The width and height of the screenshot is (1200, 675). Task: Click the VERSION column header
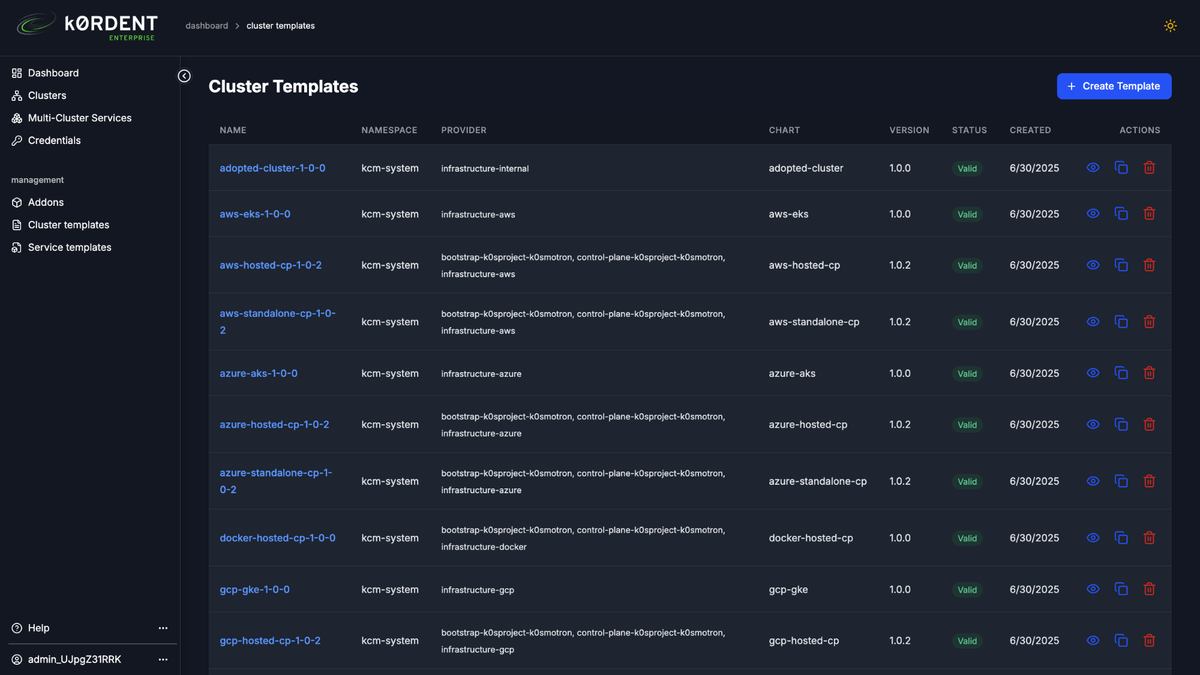pos(909,130)
